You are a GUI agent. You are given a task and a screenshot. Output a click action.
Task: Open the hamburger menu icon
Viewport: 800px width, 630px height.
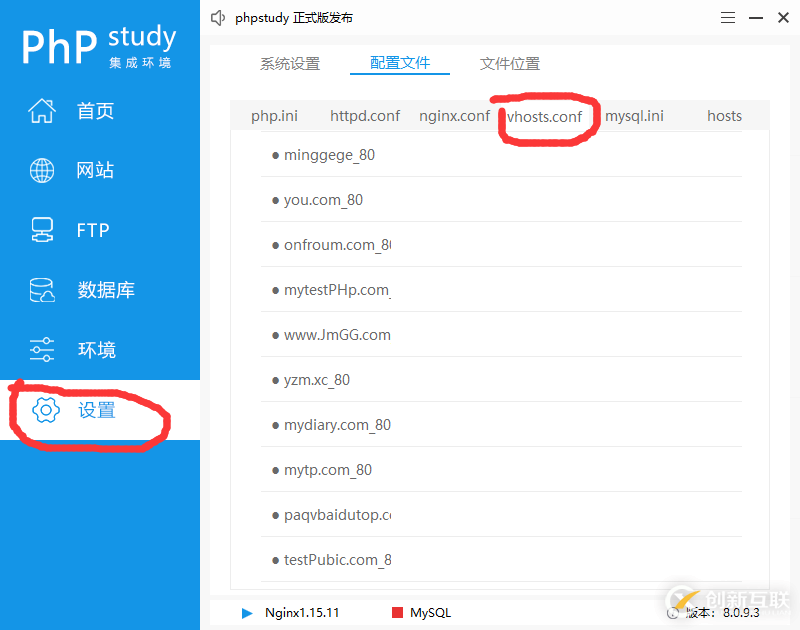point(728,18)
